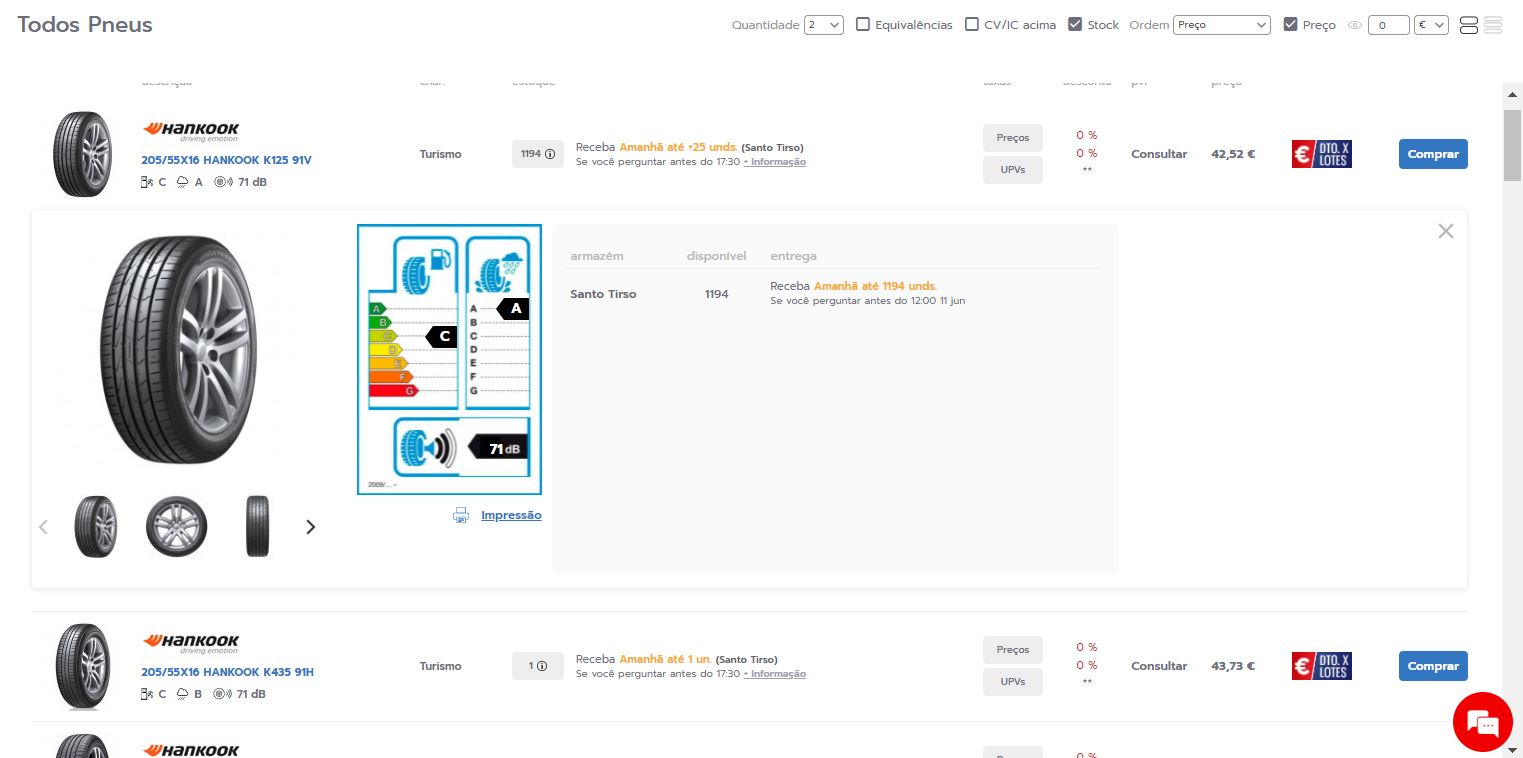This screenshot has width=1523, height=758.
Task: Tick the CV/IC acima checkbox
Action: coord(972,24)
